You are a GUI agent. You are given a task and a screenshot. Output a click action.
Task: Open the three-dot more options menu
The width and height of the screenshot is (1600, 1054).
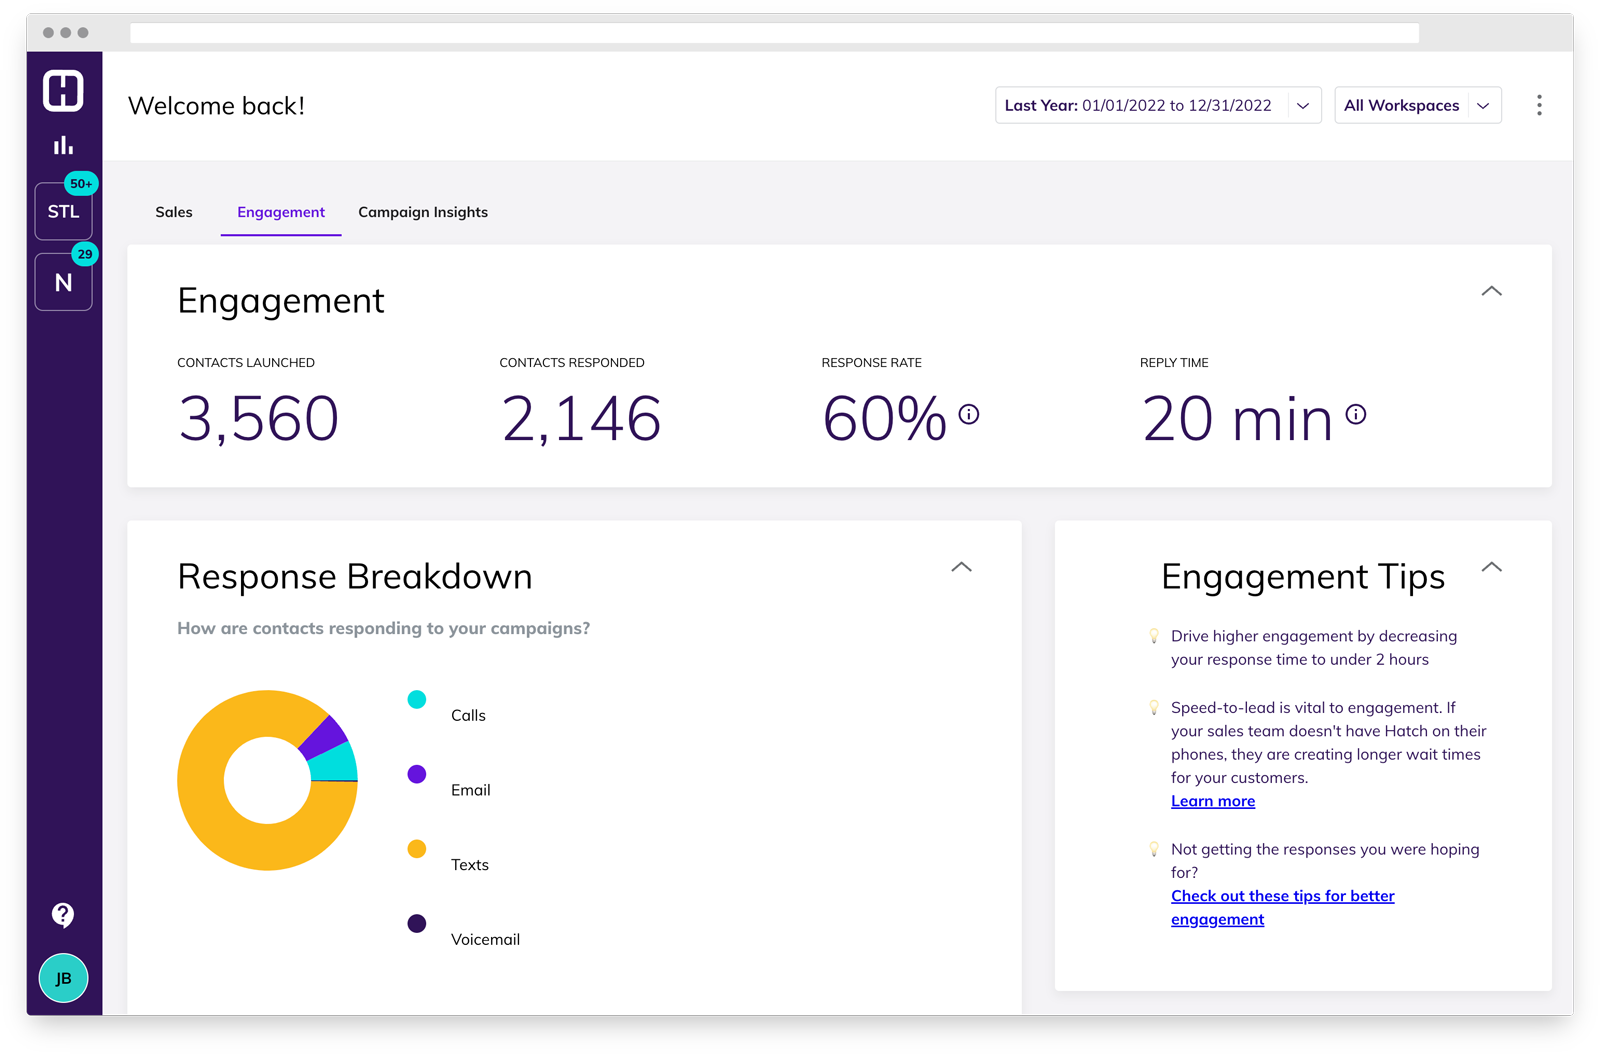(x=1539, y=105)
